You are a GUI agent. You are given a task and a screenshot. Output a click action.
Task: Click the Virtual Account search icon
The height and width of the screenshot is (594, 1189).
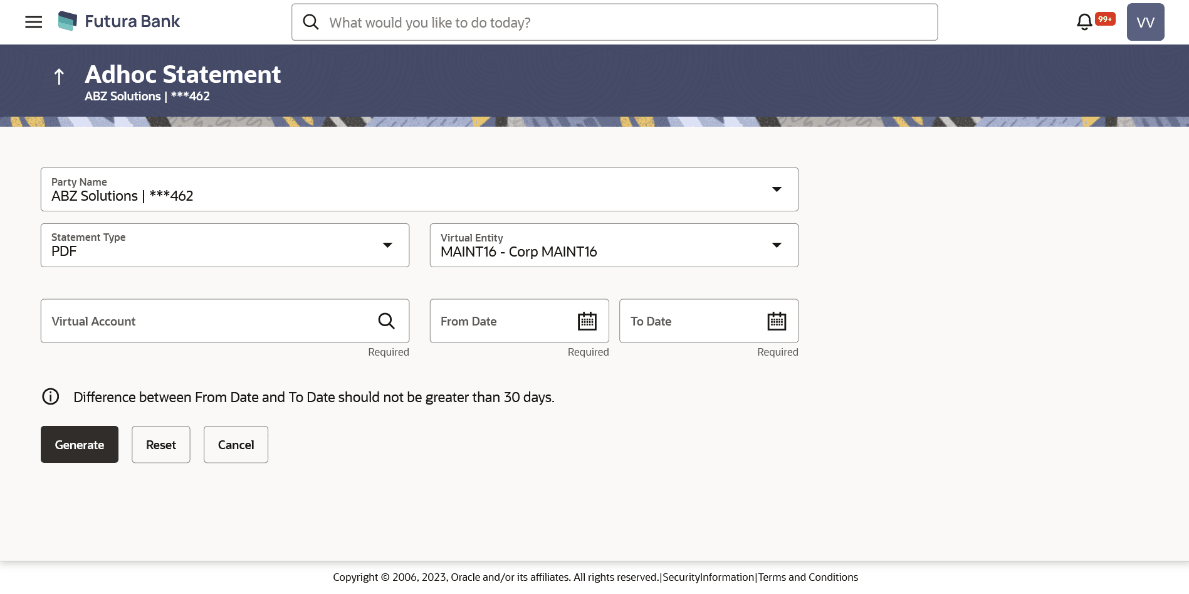pos(387,321)
